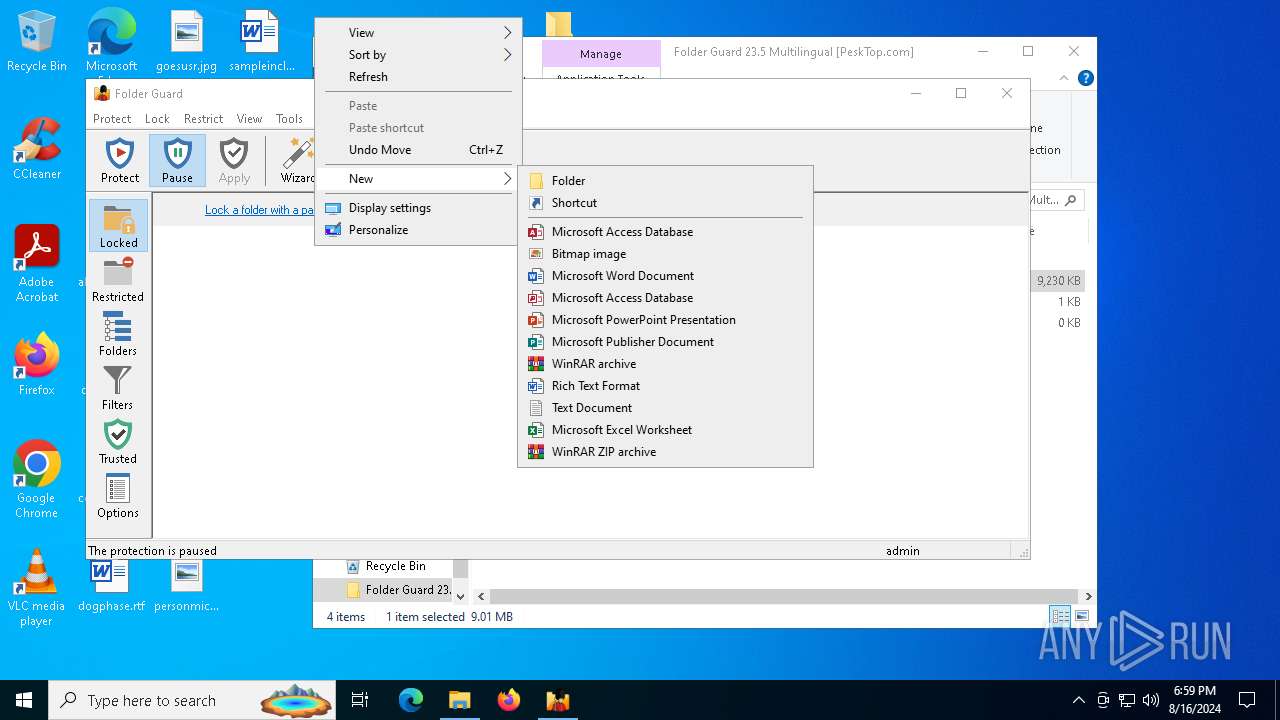Screen dimensions: 1280x720
Task: Create a new Folder from submenu
Action: tap(665, 181)
